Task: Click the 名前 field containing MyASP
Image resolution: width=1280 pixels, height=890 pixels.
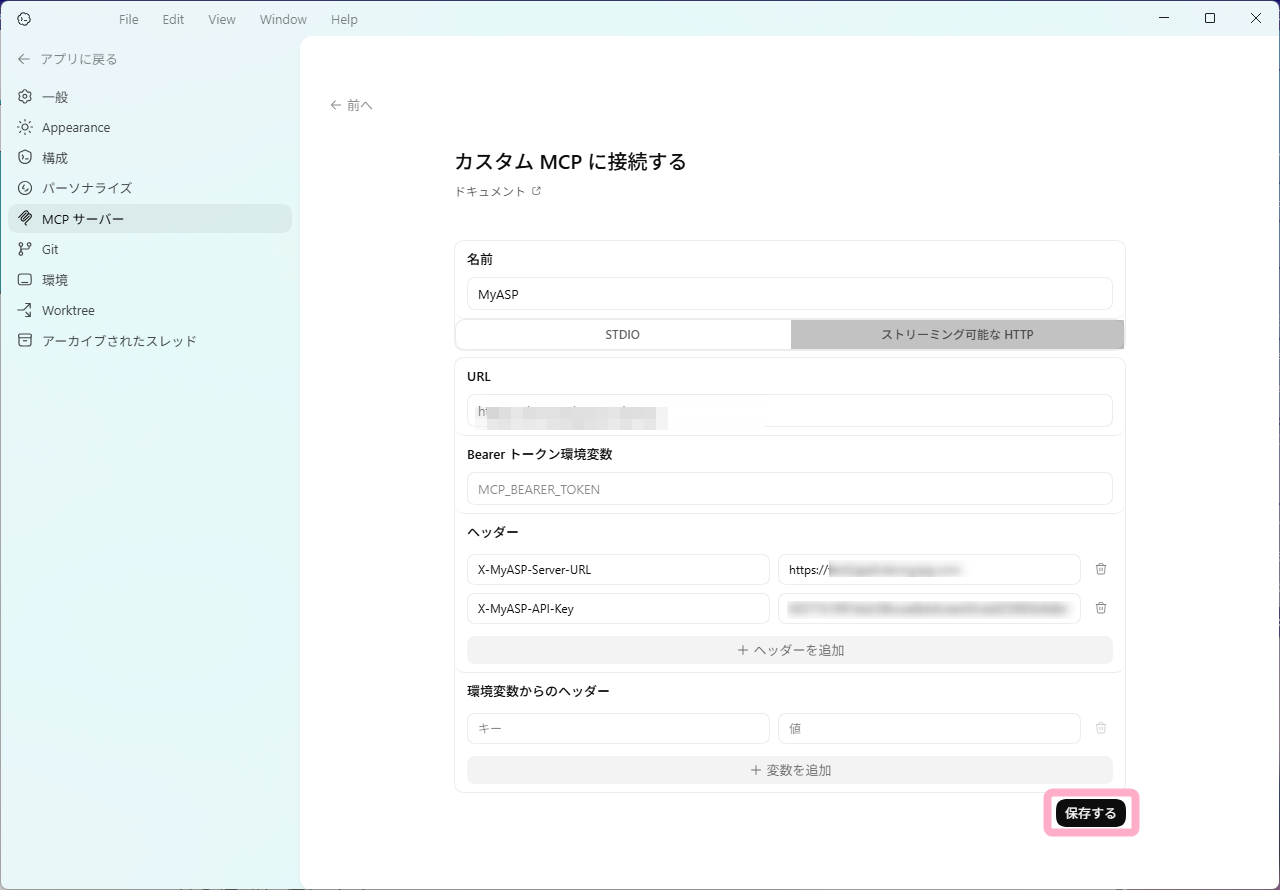Action: [x=789, y=294]
